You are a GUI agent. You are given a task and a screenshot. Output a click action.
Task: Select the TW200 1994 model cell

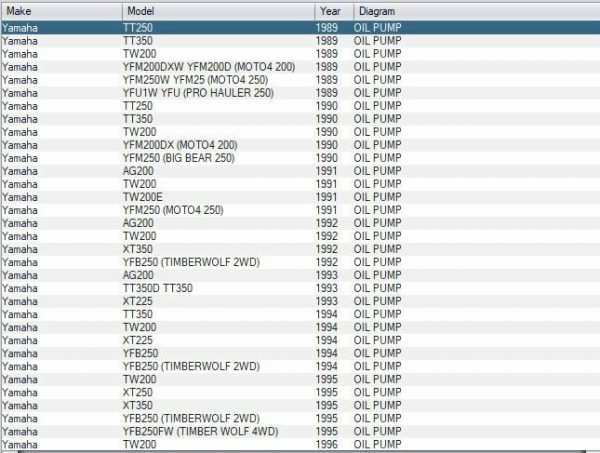tap(140, 327)
